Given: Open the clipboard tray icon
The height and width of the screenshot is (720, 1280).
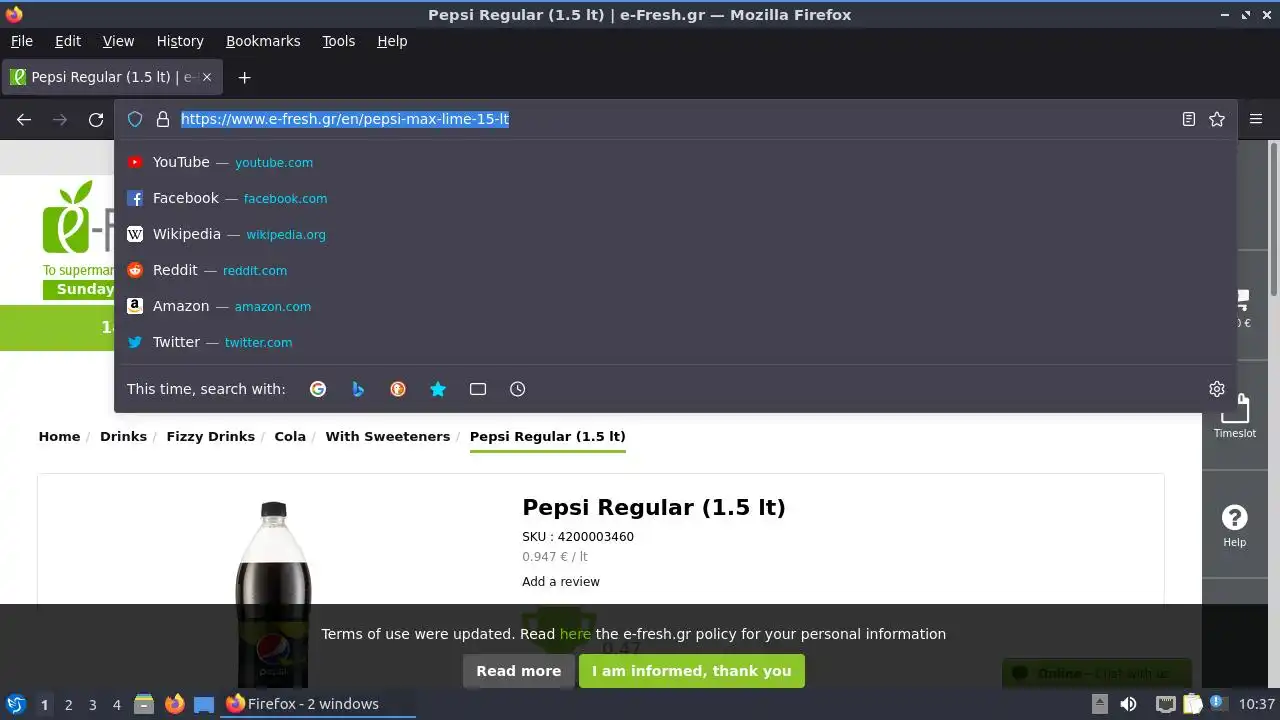Looking at the screenshot, I should coord(1192,704).
